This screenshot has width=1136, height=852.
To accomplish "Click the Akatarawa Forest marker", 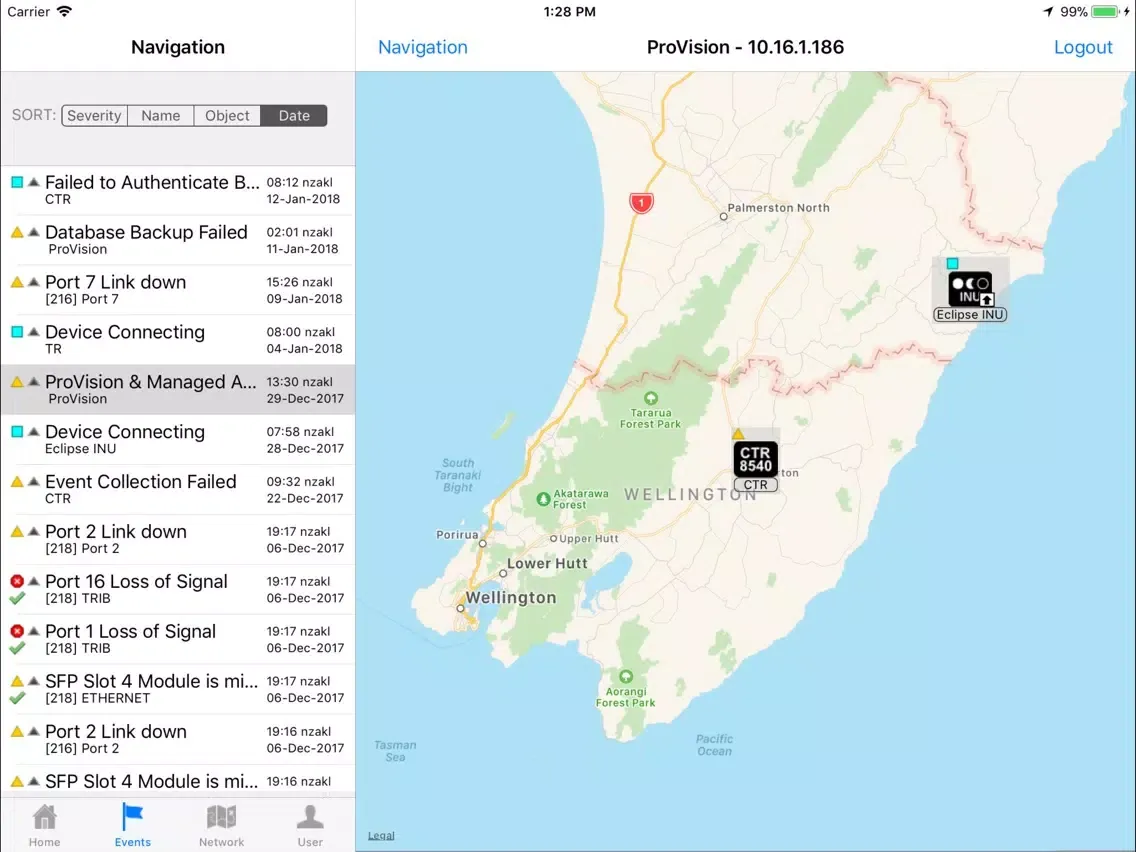I will coord(543,499).
